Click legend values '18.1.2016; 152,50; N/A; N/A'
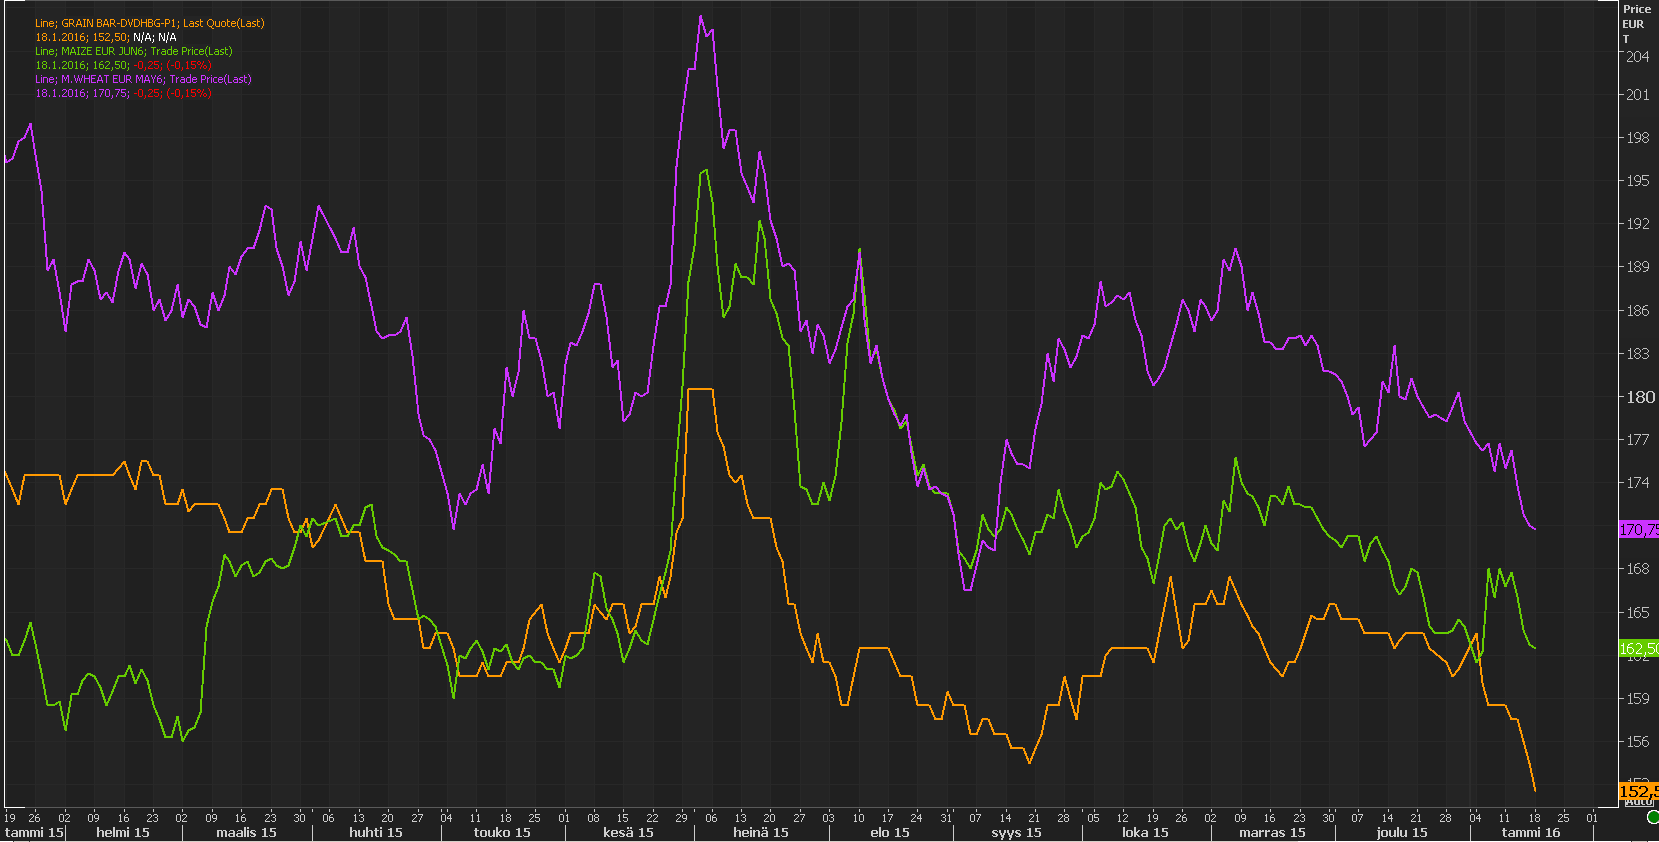This screenshot has width=1659, height=842. (x=106, y=37)
